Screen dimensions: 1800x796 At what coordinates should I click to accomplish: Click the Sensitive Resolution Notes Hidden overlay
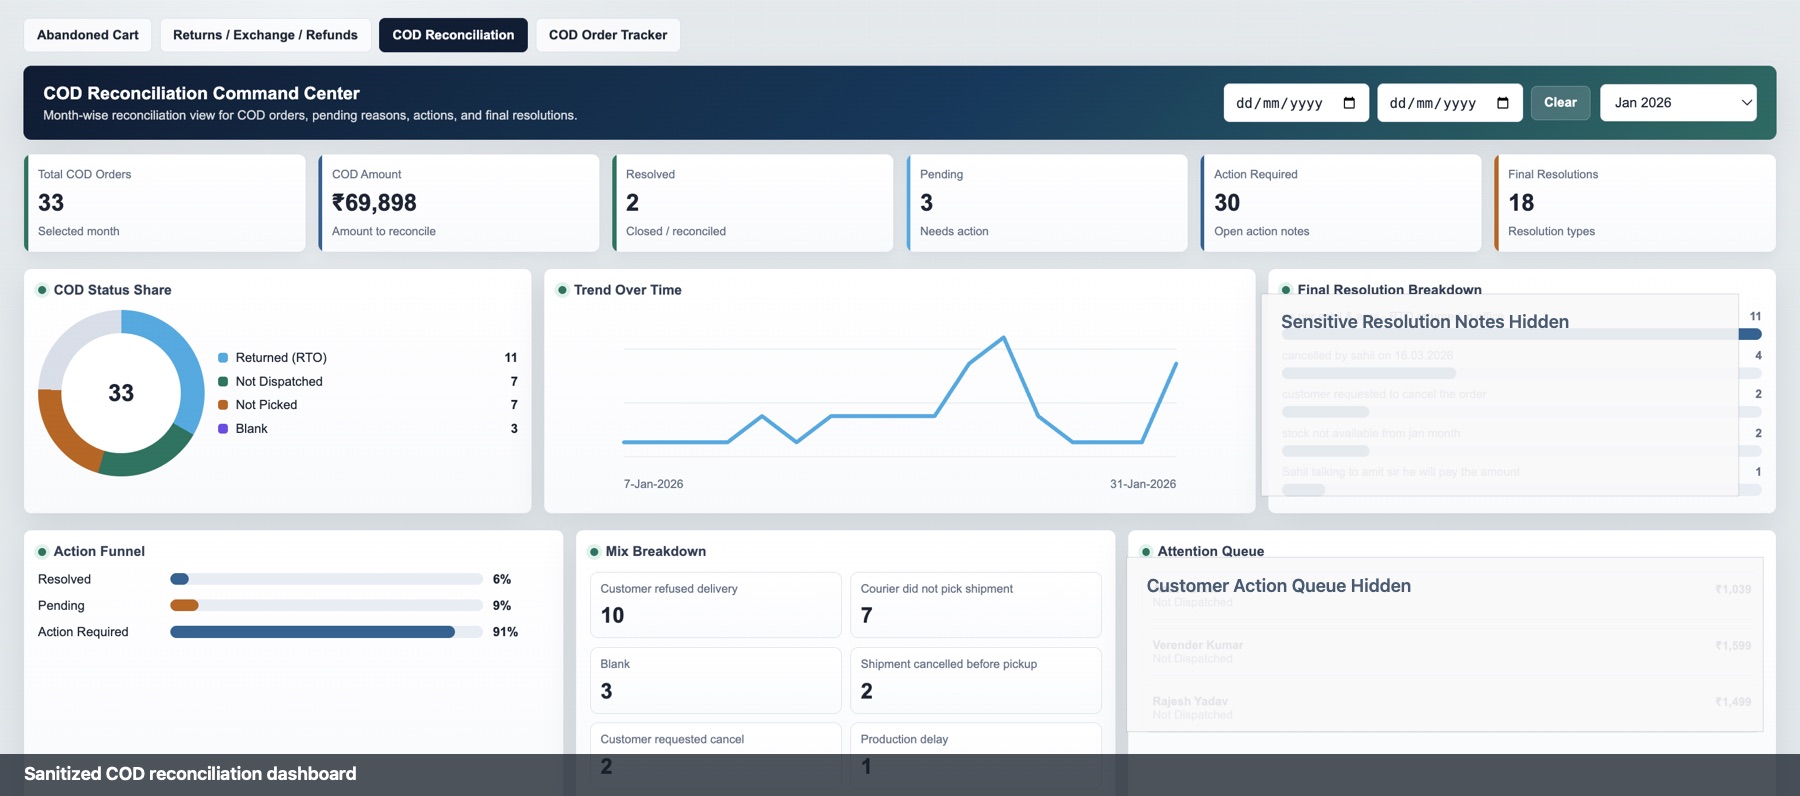1500,394
